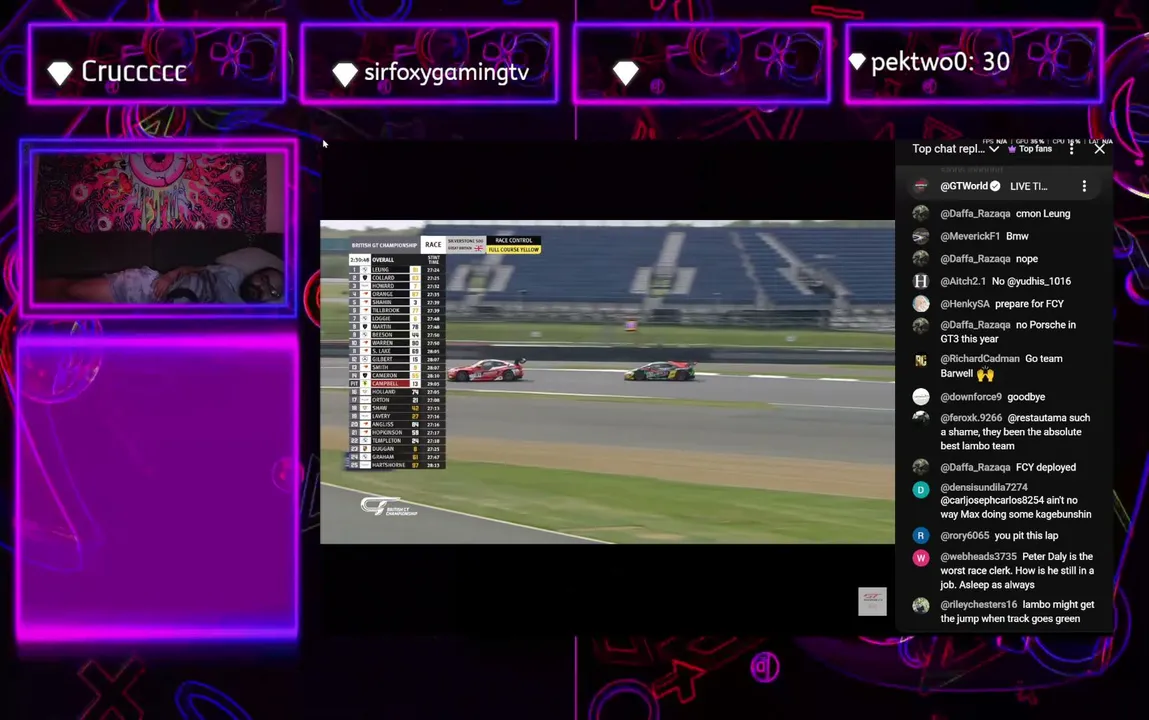Viewport: 1149px width, 720px height.
Task: Select the @rileychesters16 username
Action: tap(978, 604)
